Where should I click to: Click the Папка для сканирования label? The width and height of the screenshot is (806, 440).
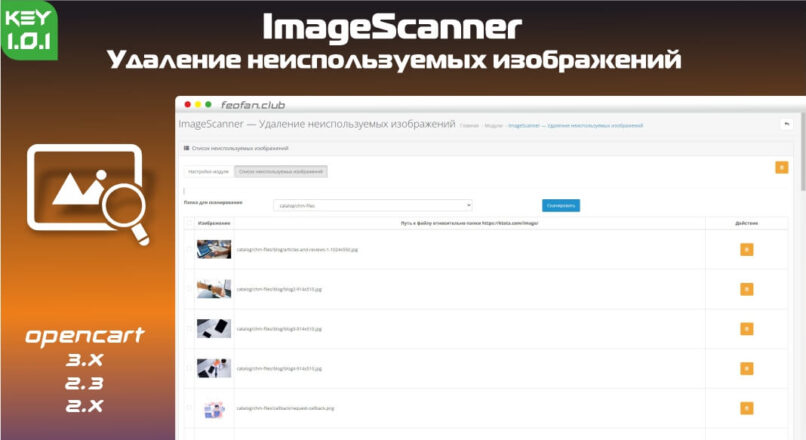(x=213, y=203)
